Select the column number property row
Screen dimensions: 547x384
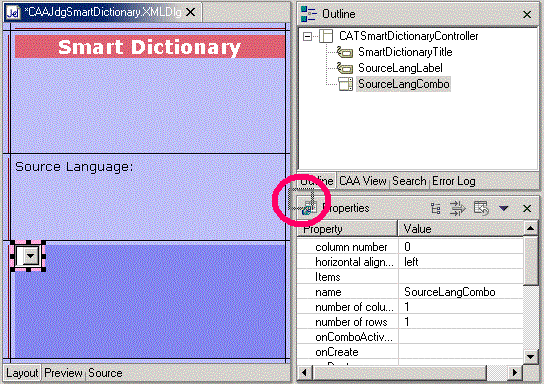351,247
